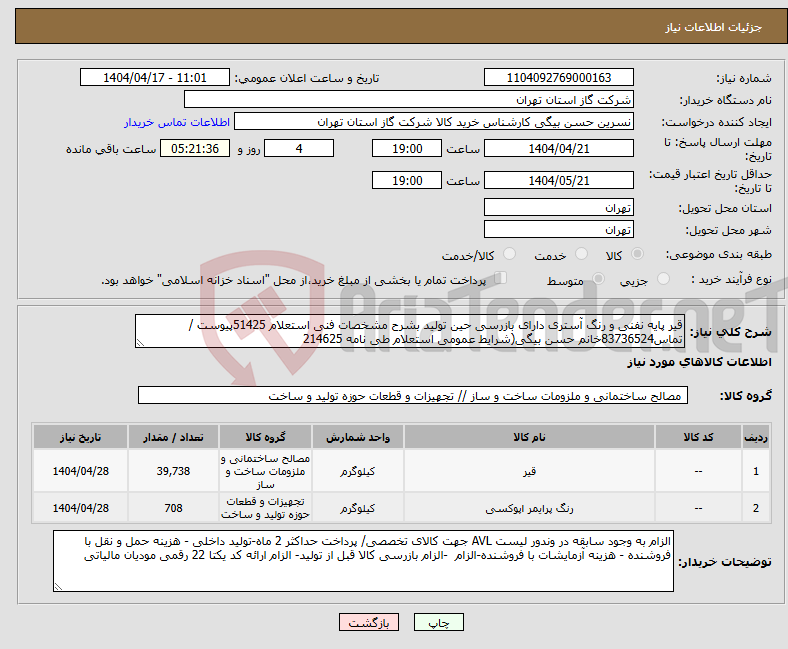Viewport: 788px width, 649px height.
Task: Click the item name قیر in row 1
Action: [x=529, y=471]
